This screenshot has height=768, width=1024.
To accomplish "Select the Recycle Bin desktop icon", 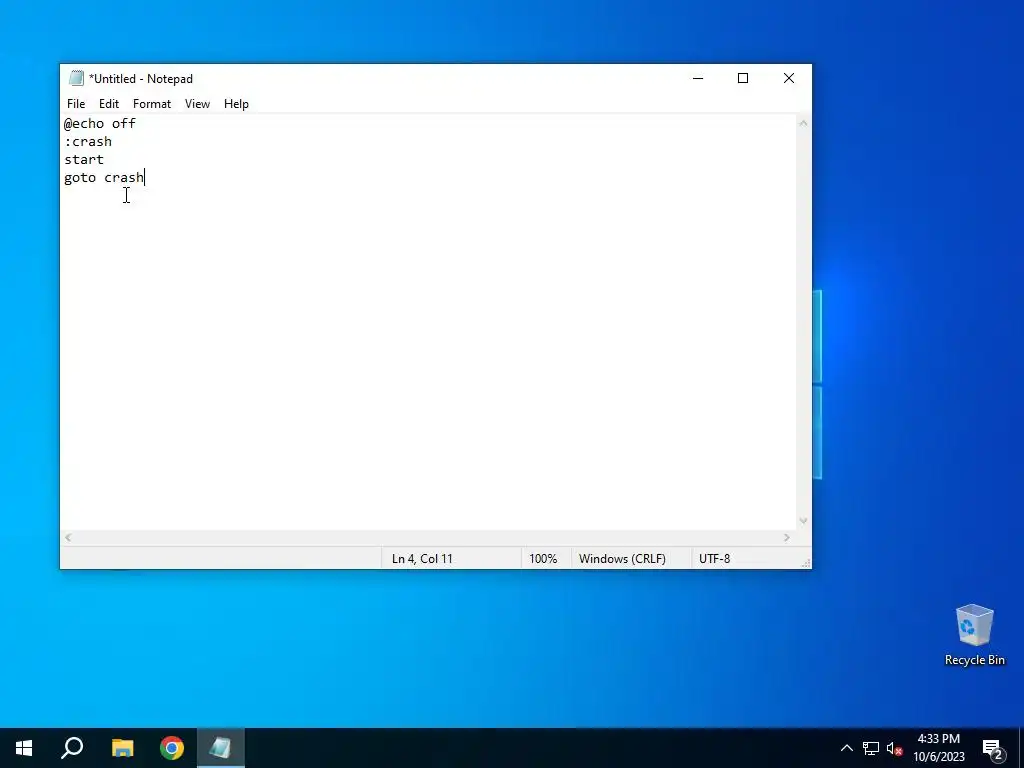I will pos(974,635).
